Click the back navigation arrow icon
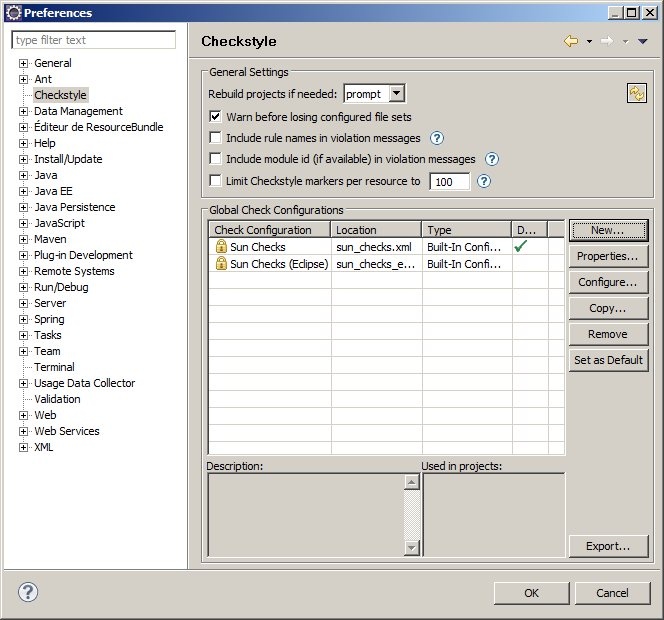This screenshot has height=620, width=664. [571, 41]
